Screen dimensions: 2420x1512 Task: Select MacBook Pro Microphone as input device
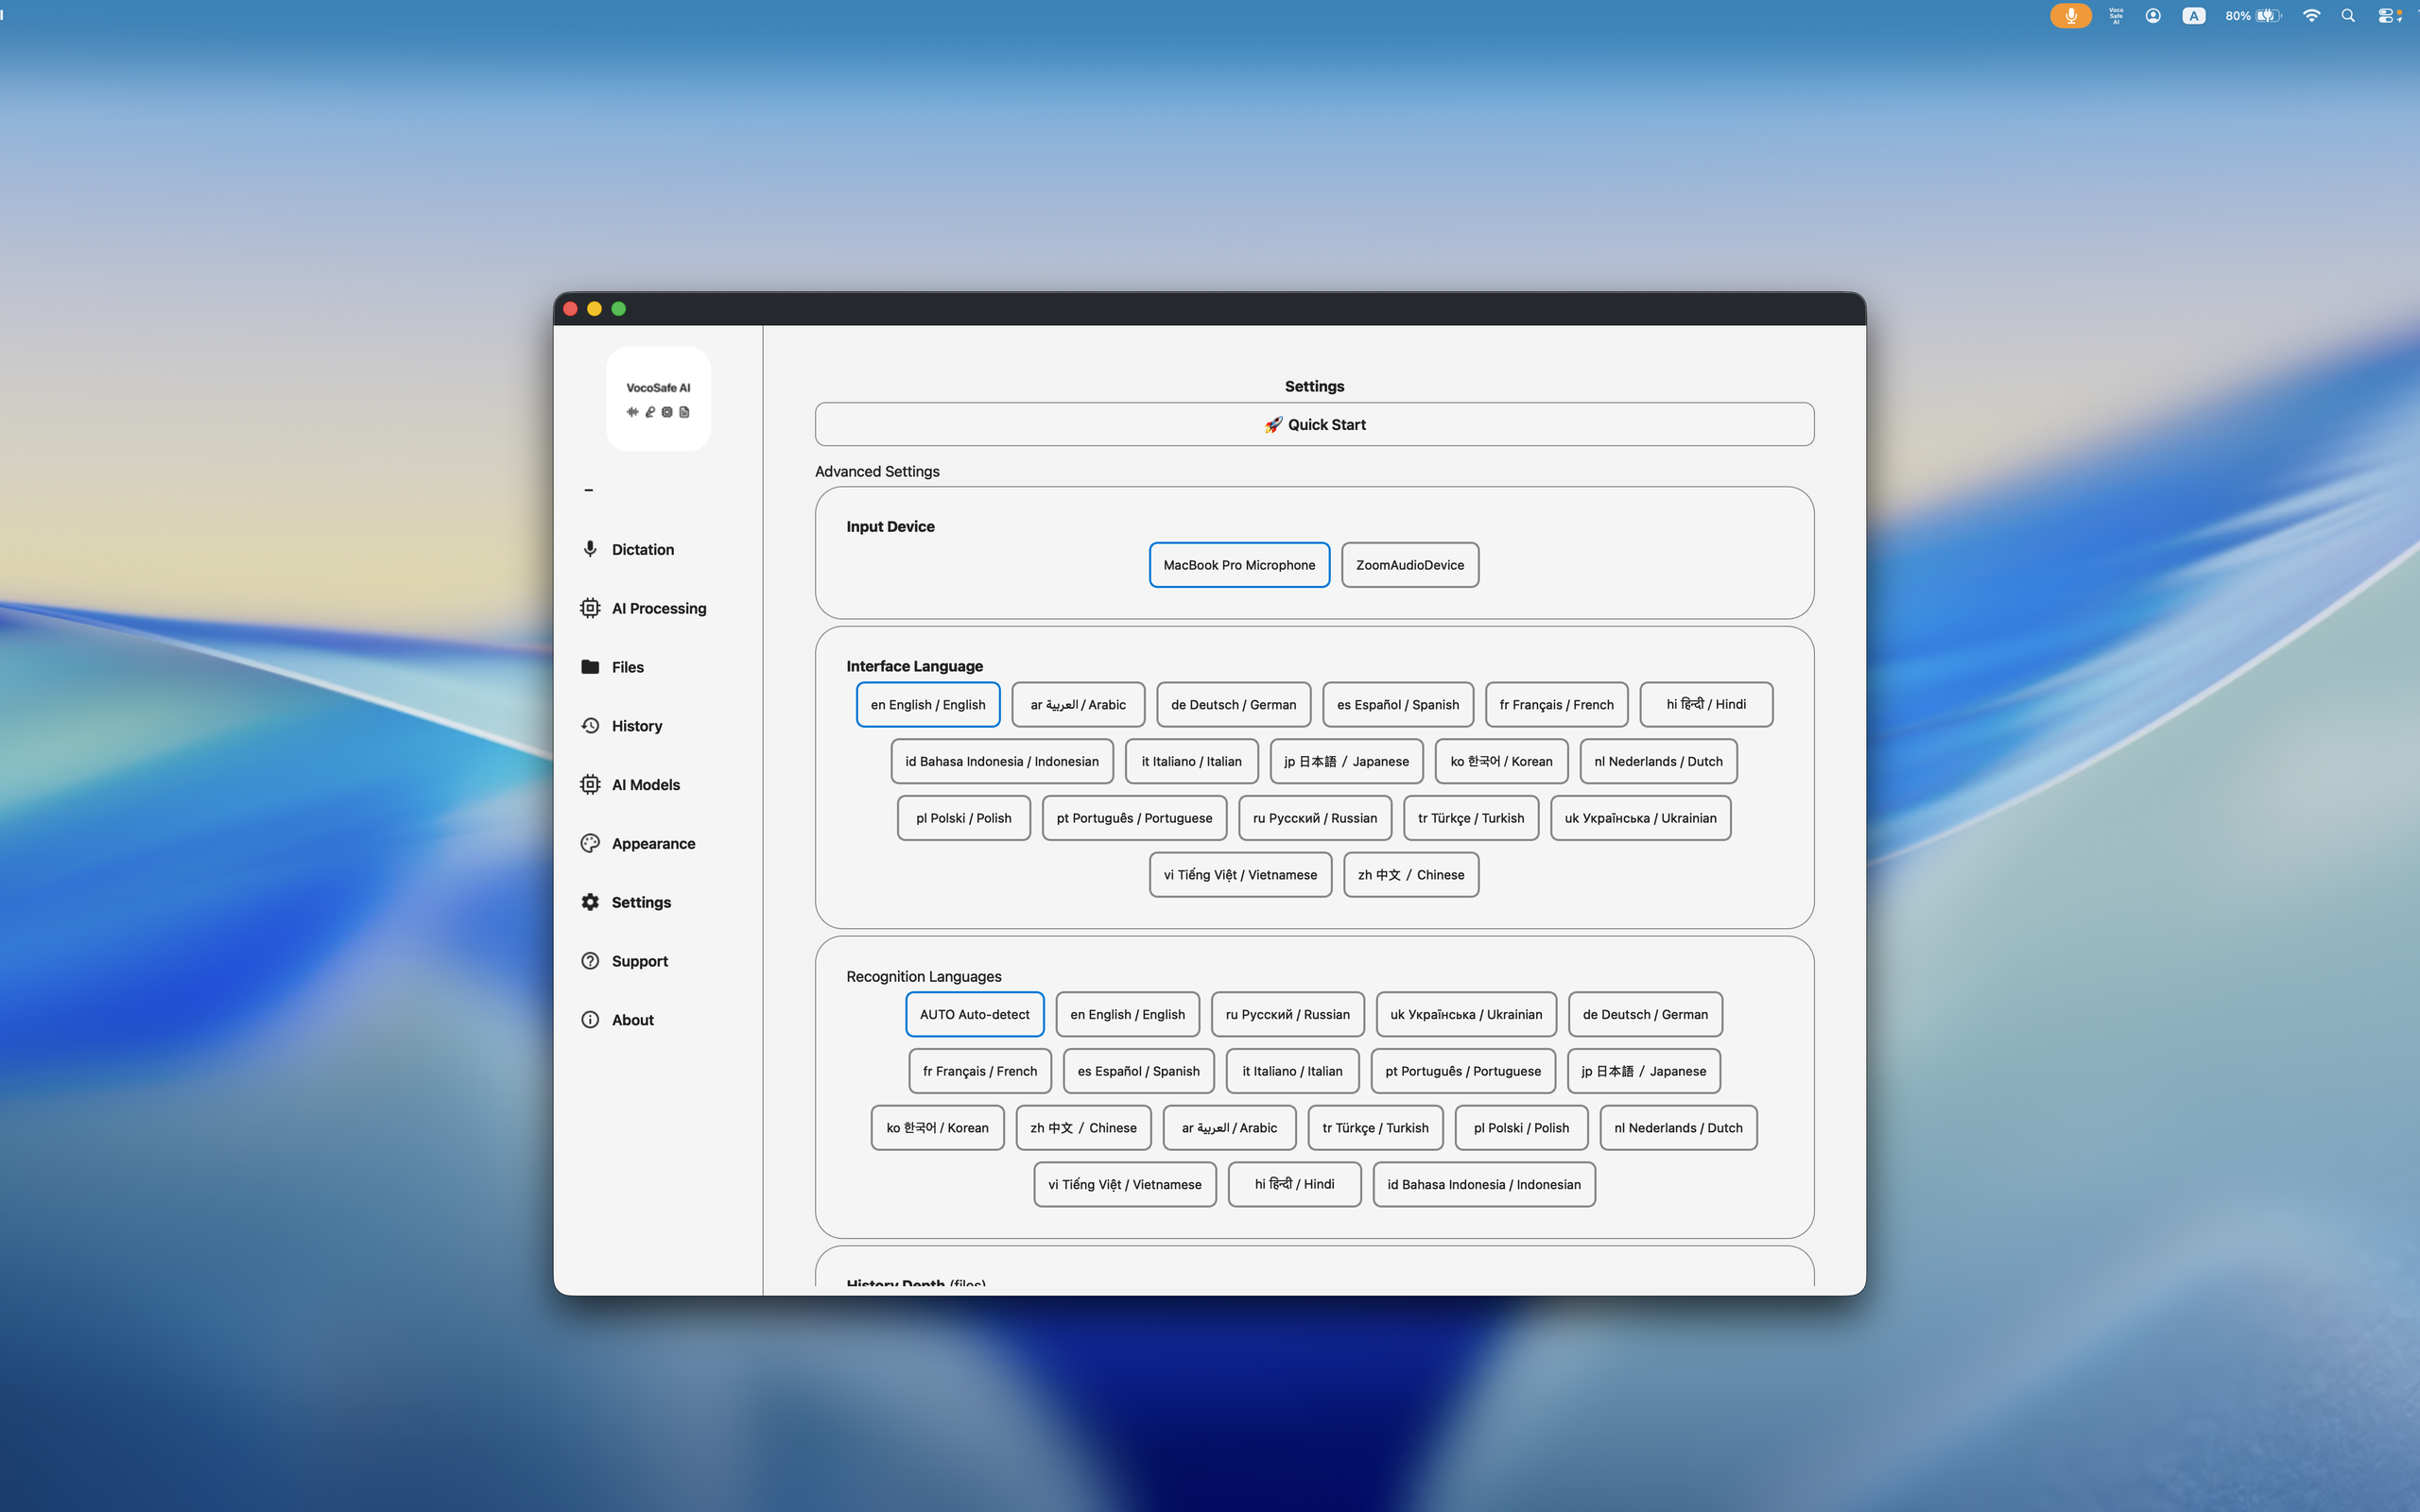point(1239,565)
